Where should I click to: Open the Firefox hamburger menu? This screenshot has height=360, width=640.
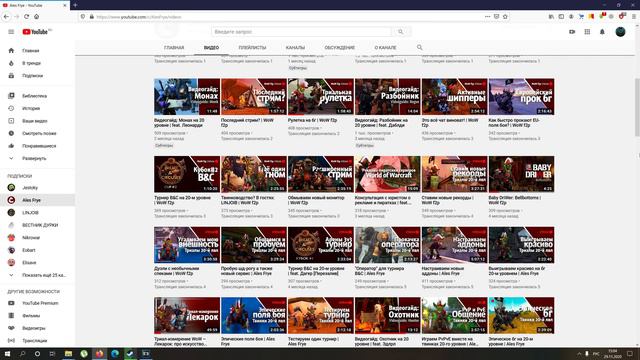point(634,17)
